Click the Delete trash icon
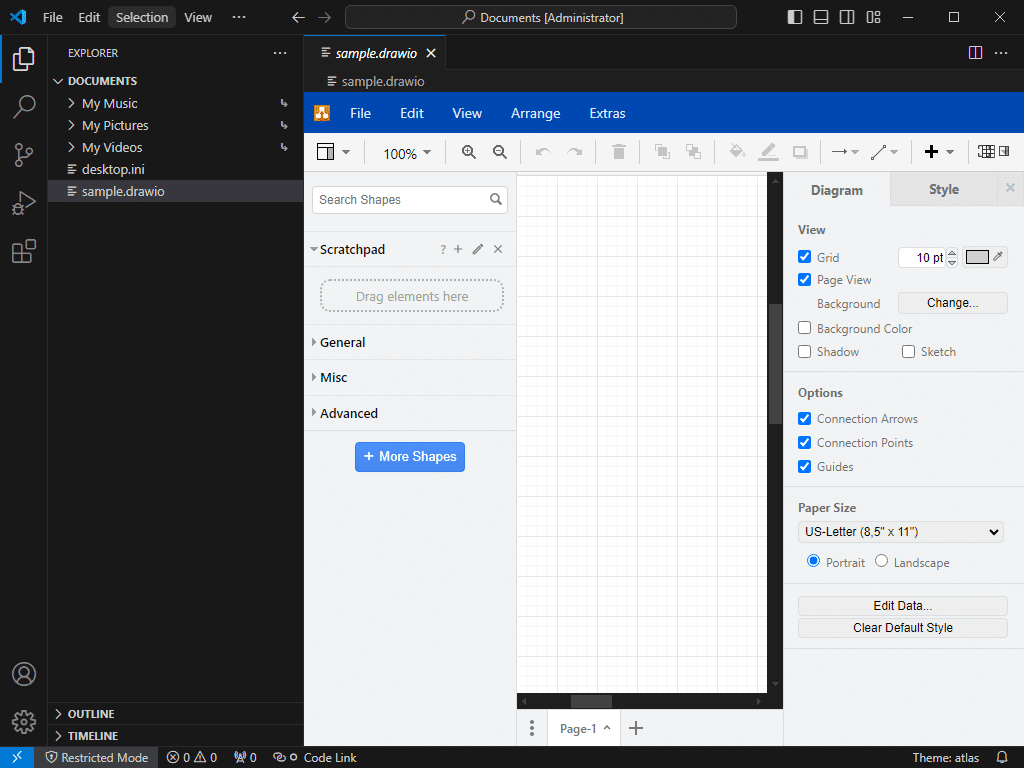The width and height of the screenshot is (1024, 768). [618, 152]
